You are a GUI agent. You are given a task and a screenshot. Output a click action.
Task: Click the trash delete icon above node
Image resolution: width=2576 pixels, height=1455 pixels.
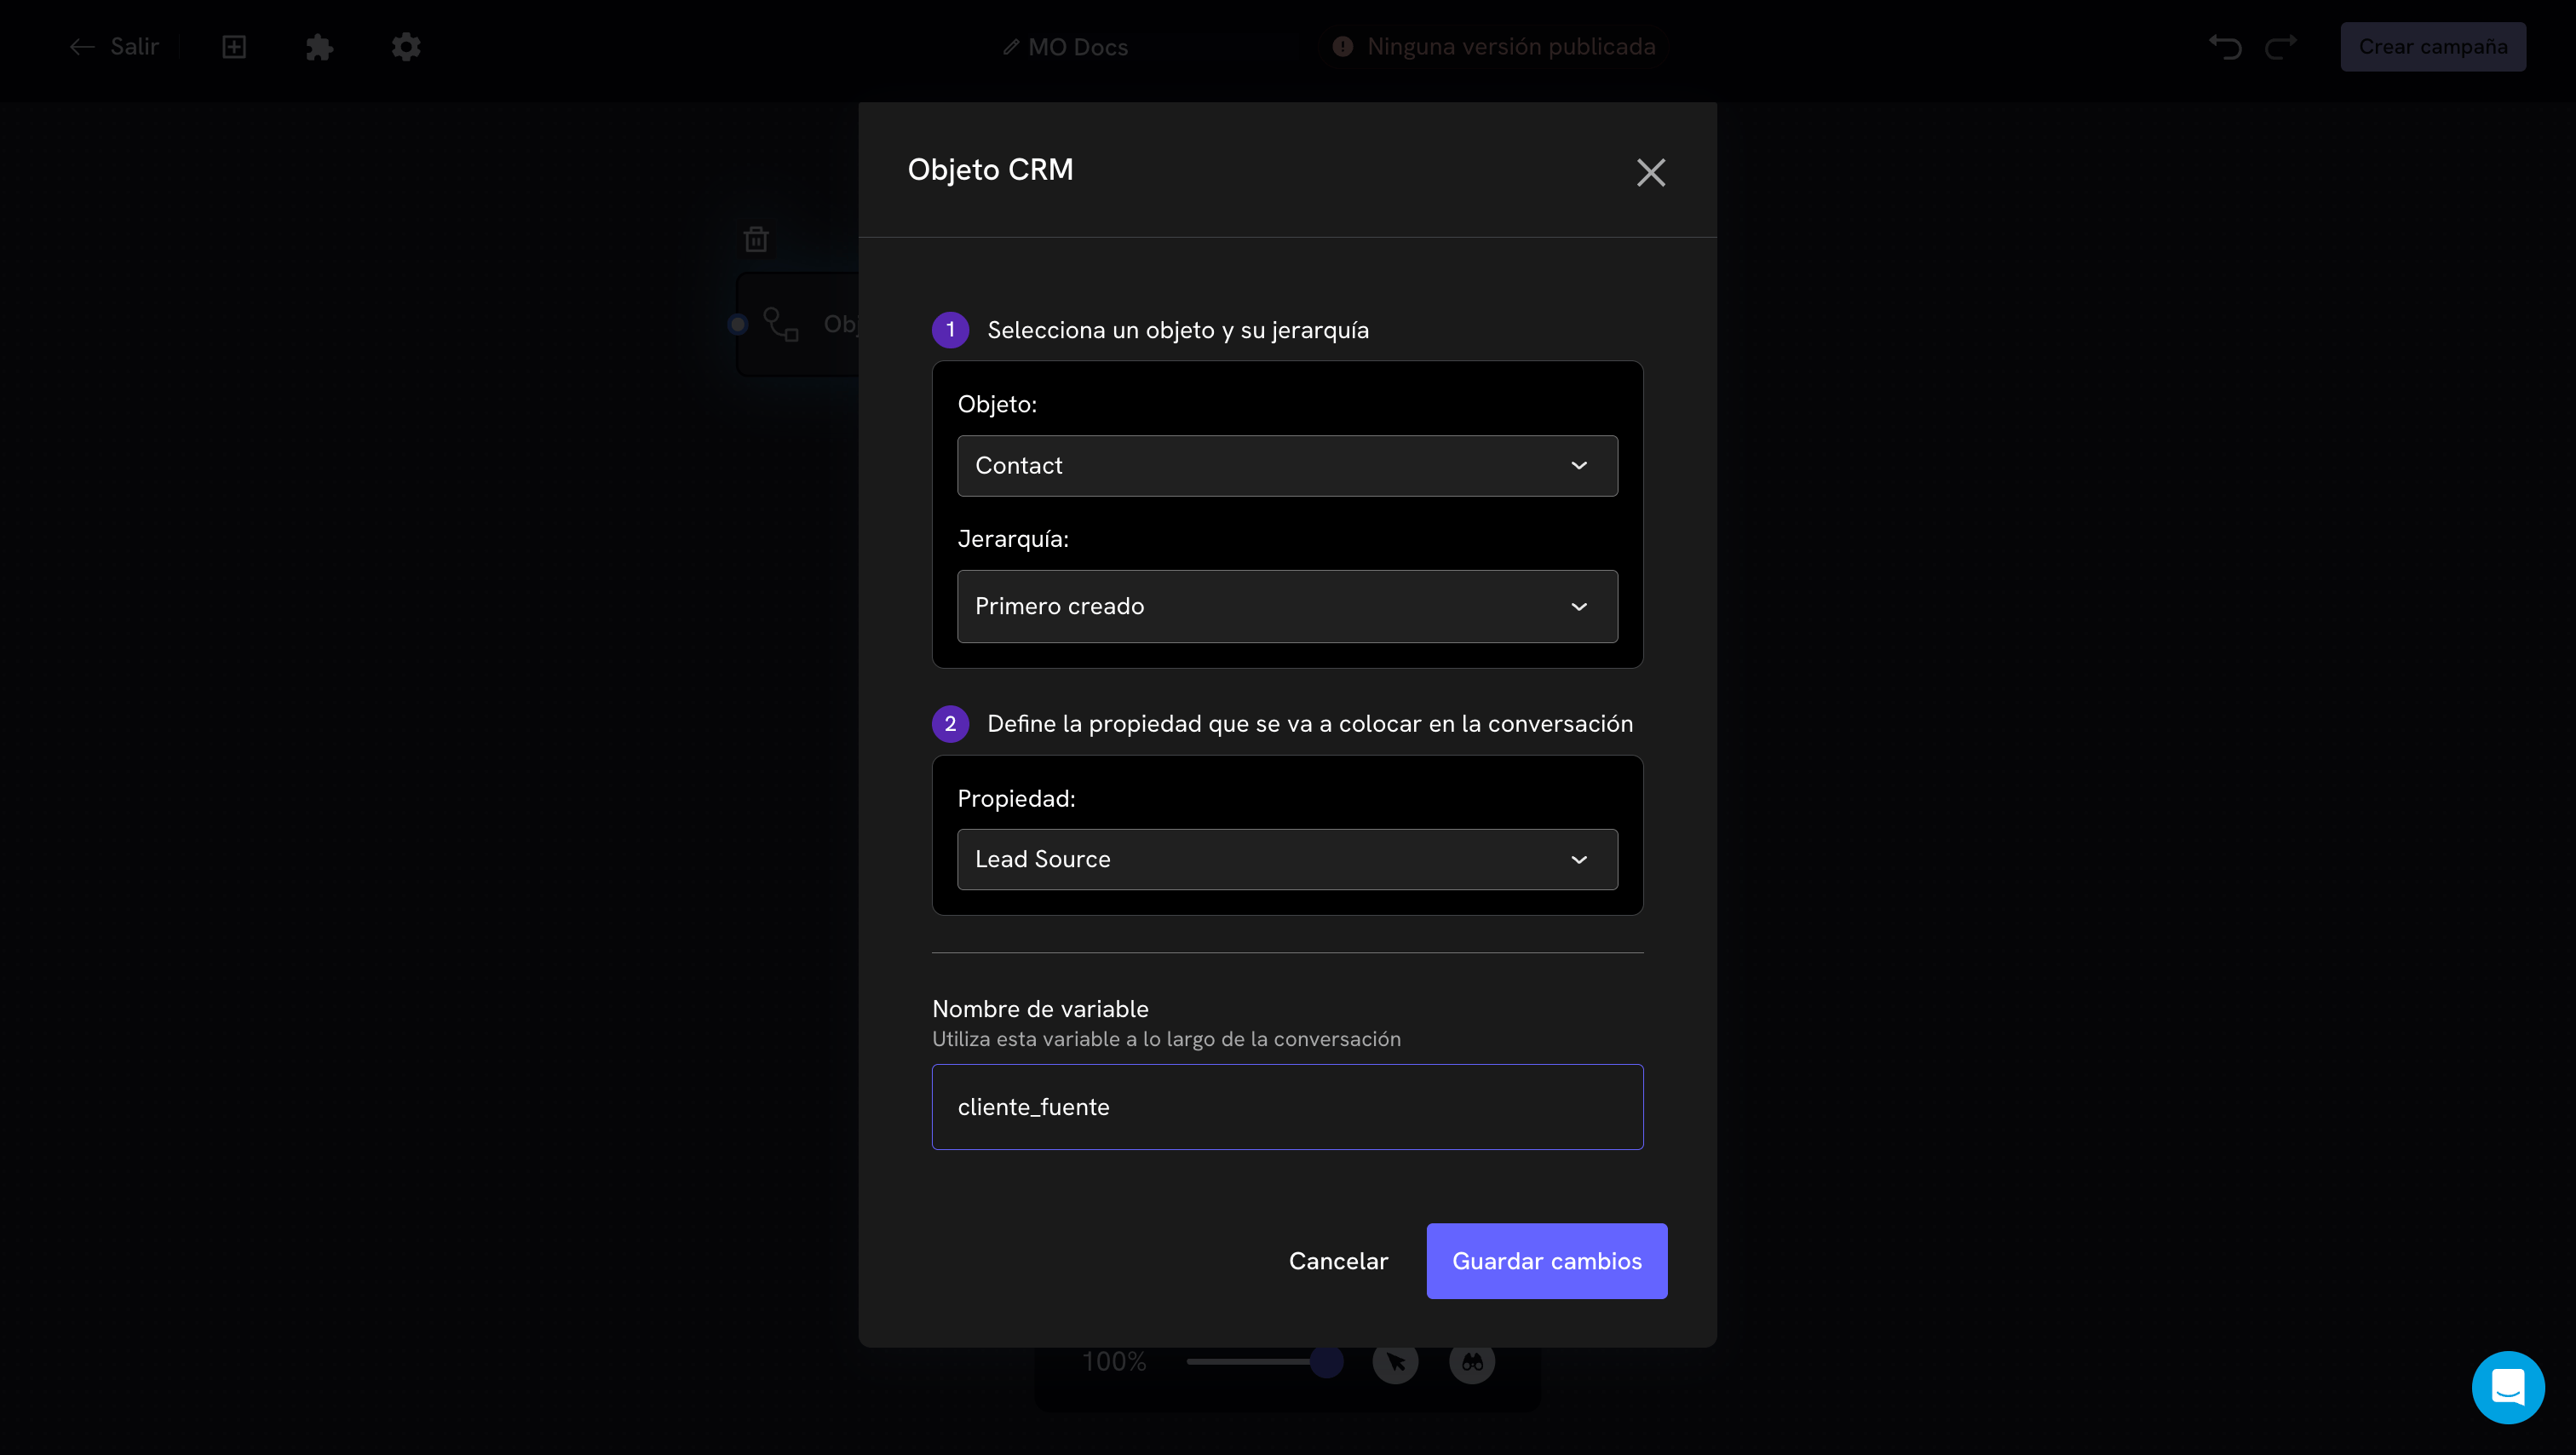(756, 239)
